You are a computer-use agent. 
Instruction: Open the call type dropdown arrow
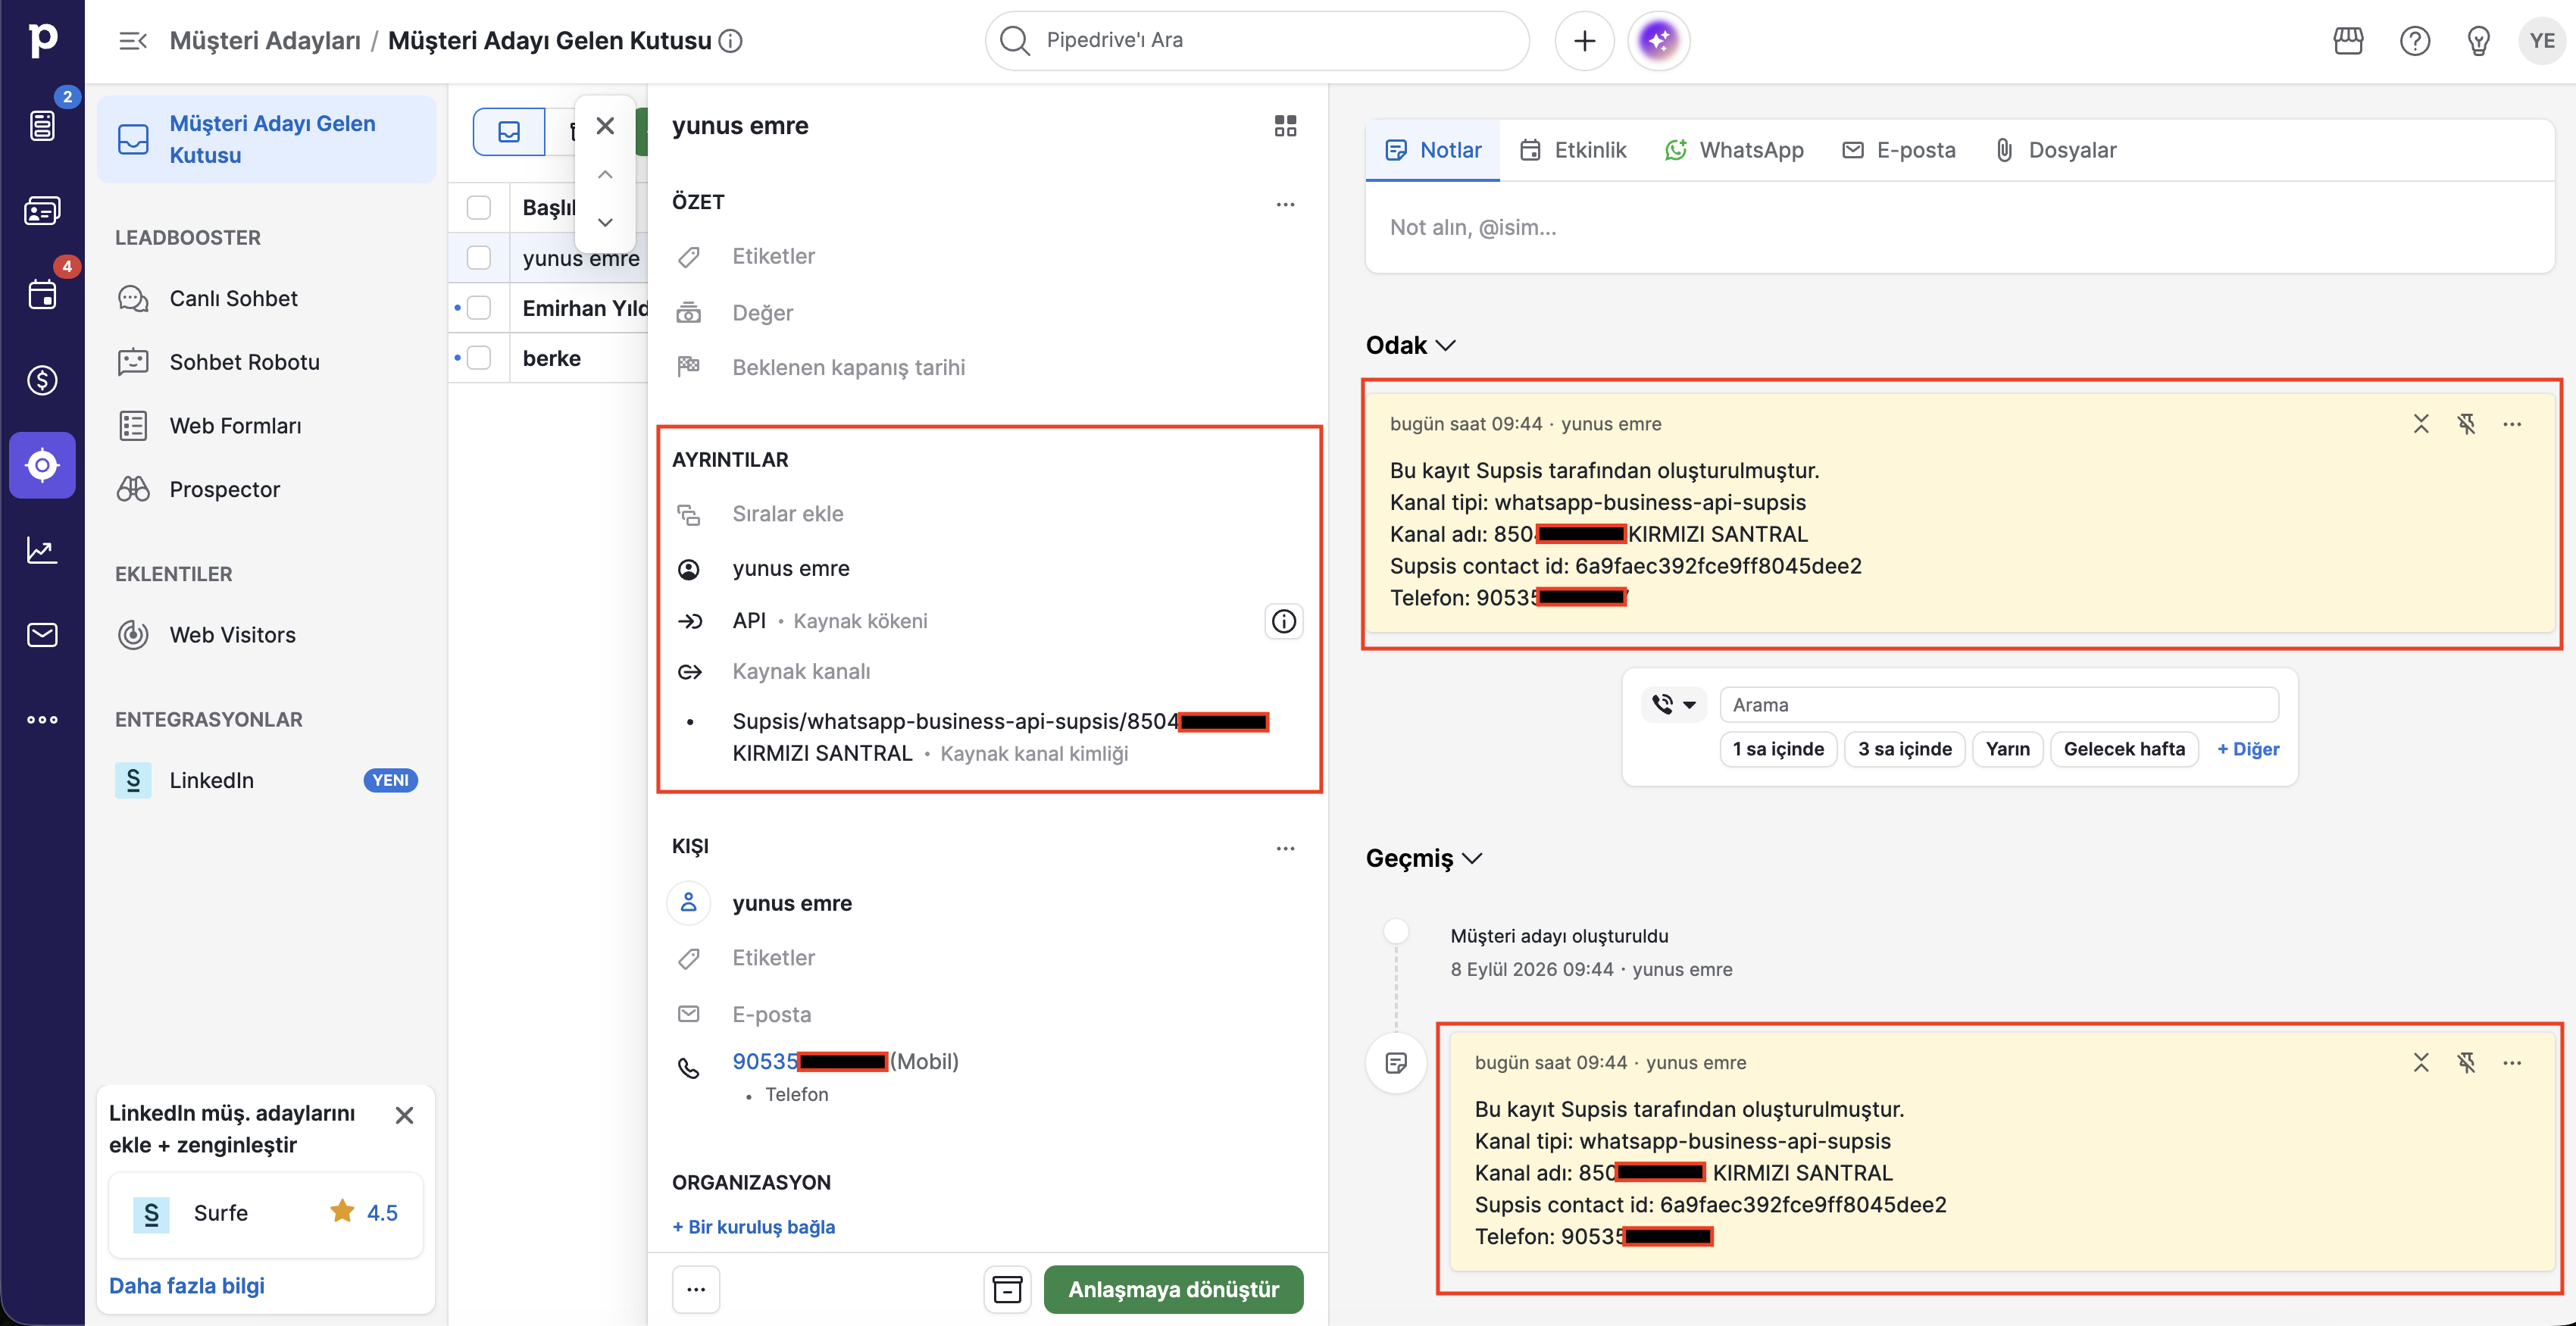coord(1689,705)
